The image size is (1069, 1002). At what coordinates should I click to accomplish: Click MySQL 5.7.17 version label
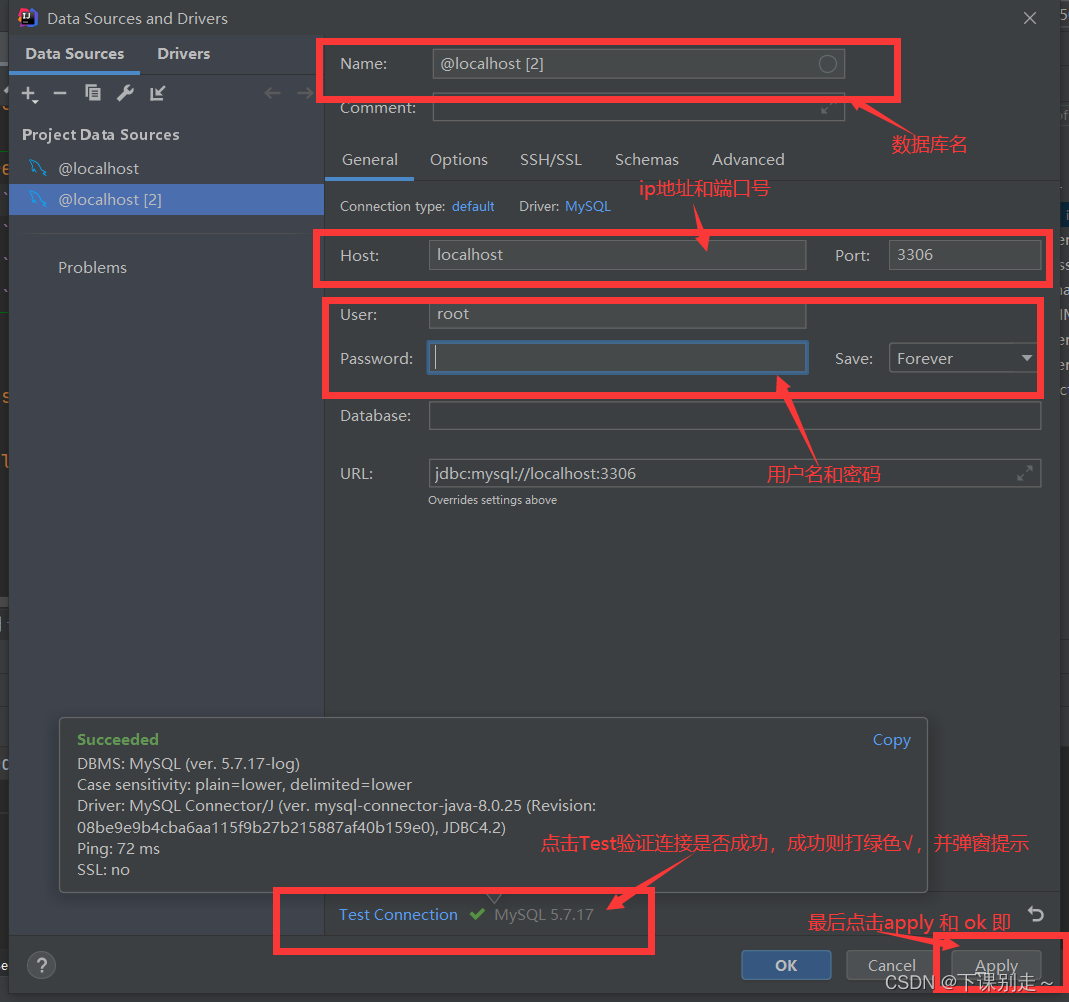point(543,915)
